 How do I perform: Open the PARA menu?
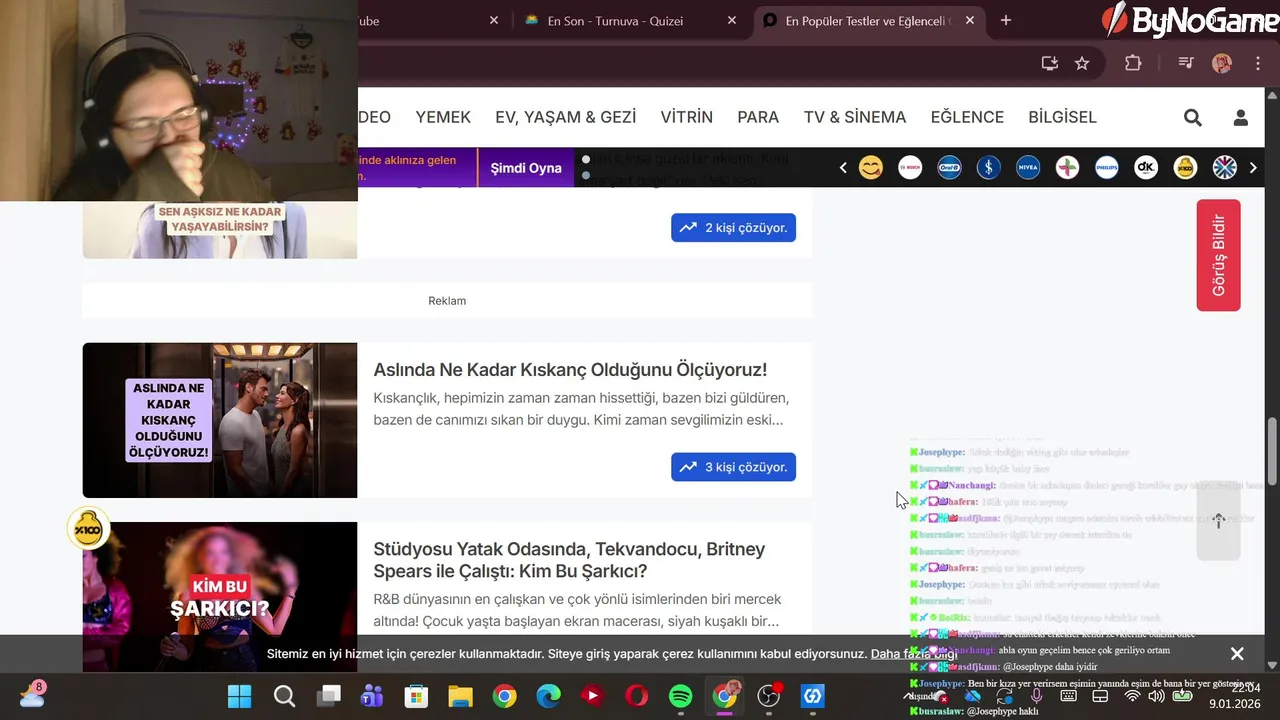pos(758,117)
